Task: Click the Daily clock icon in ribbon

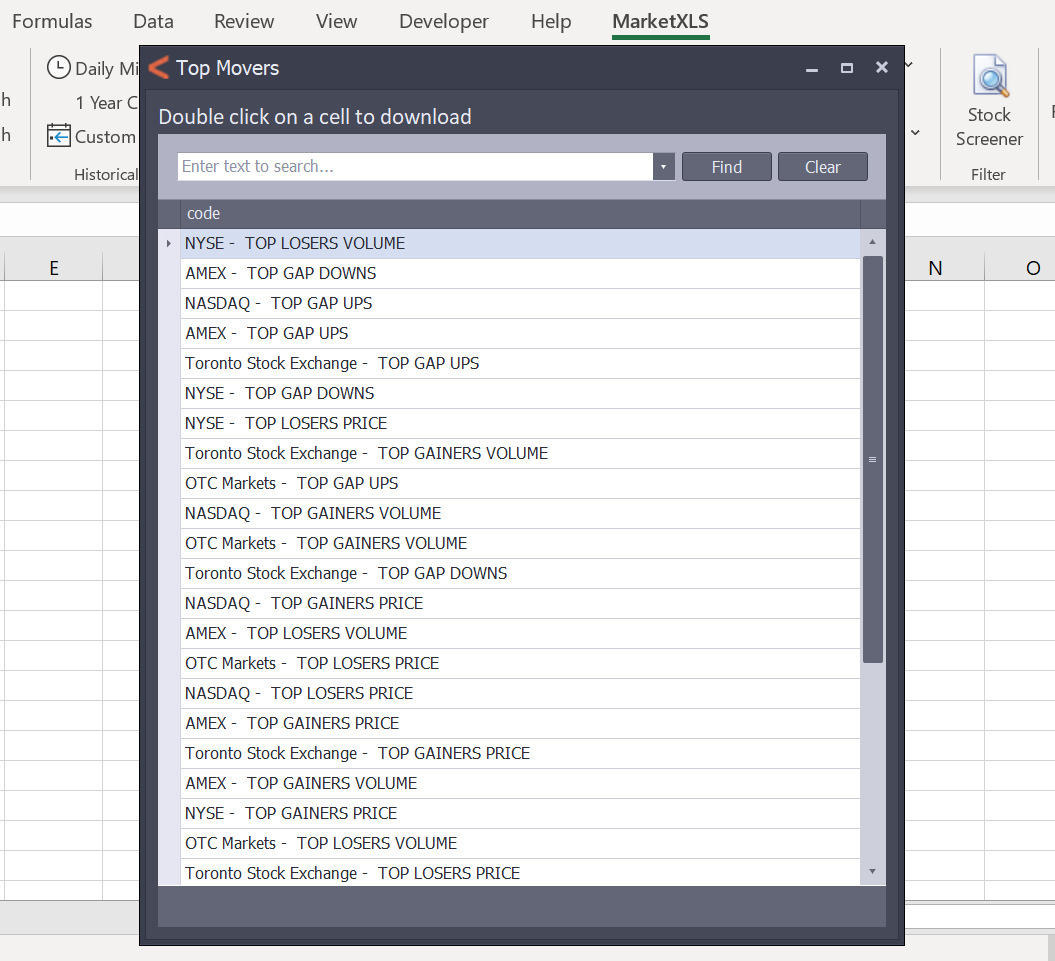Action: pos(59,68)
